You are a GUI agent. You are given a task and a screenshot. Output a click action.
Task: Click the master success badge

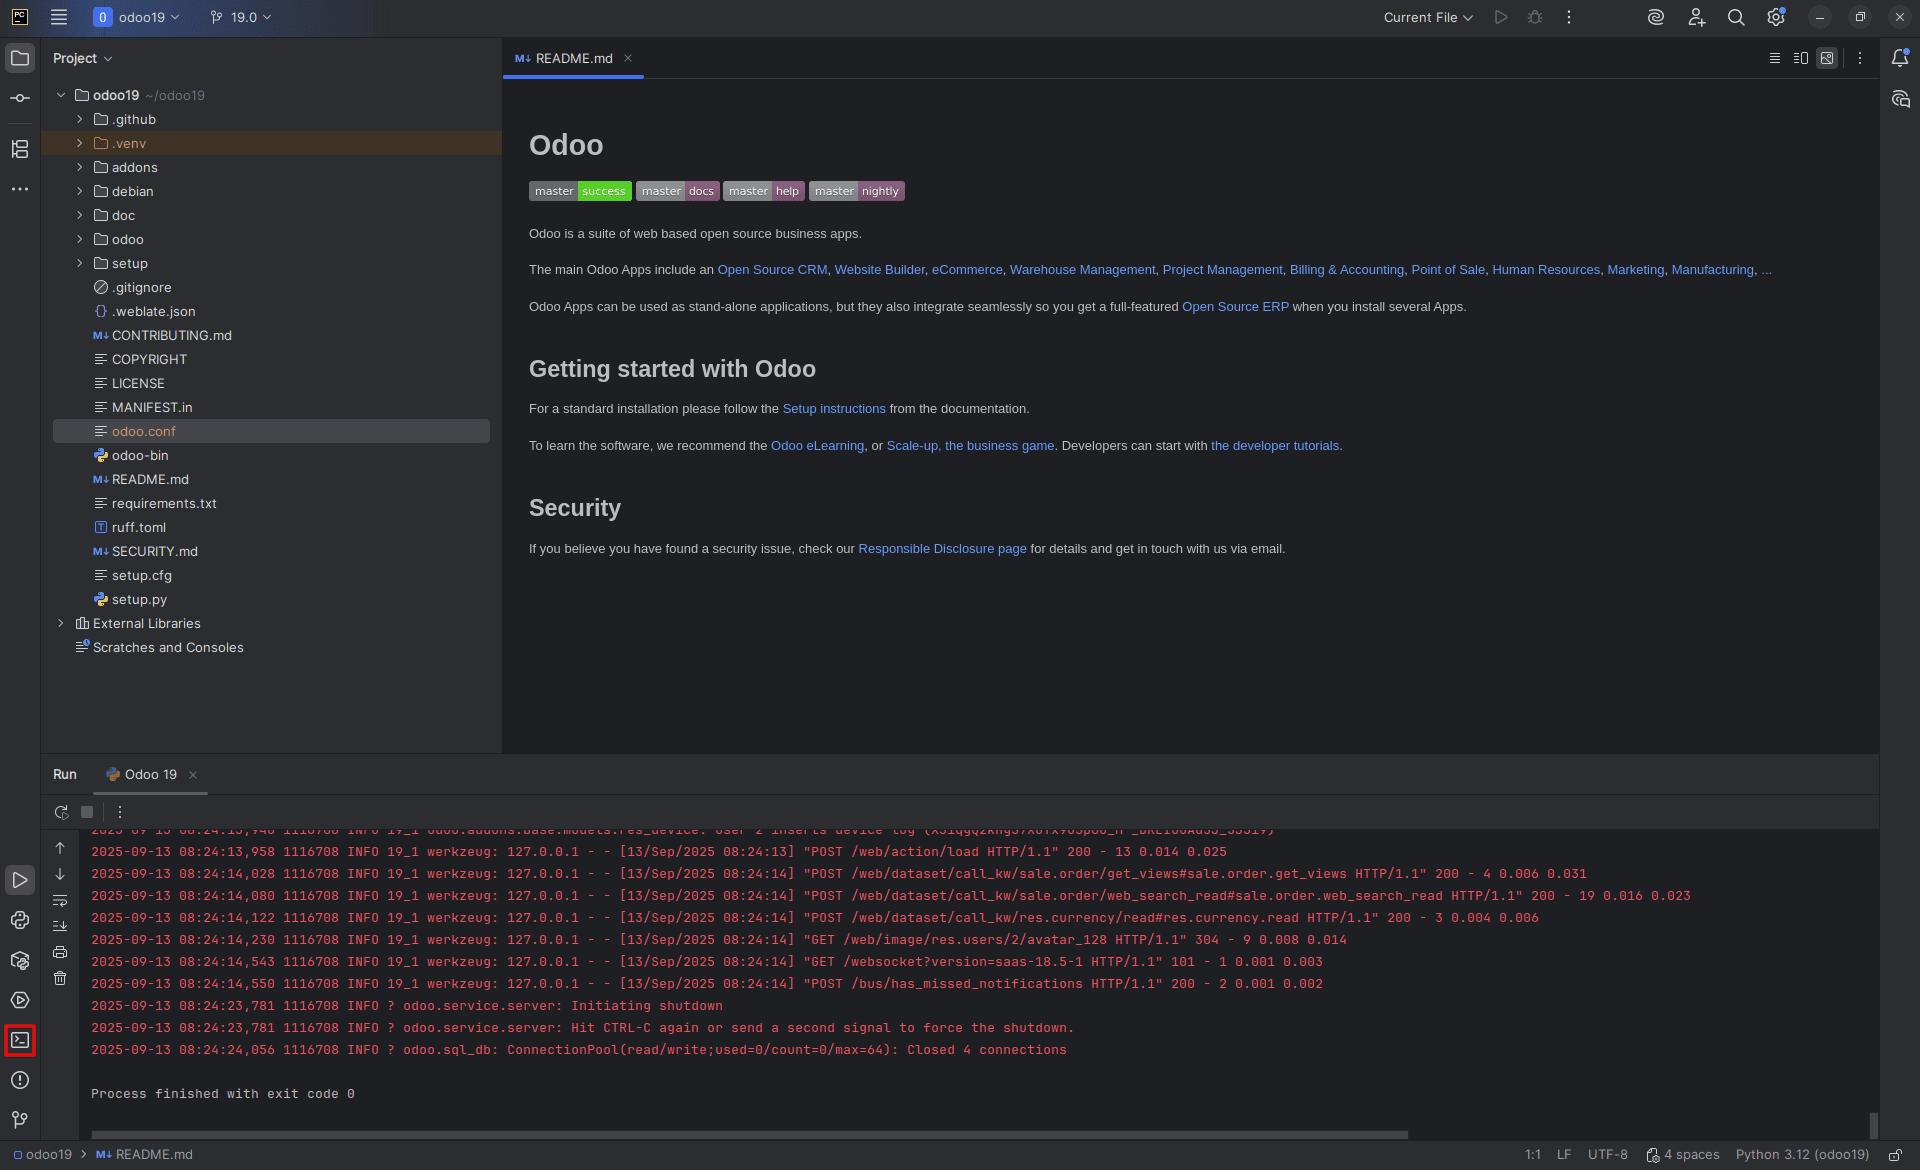click(580, 191)
